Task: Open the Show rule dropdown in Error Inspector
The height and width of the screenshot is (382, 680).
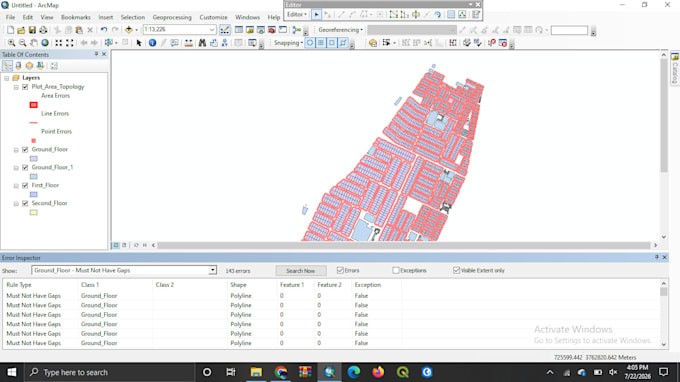Action: (212, 270)
